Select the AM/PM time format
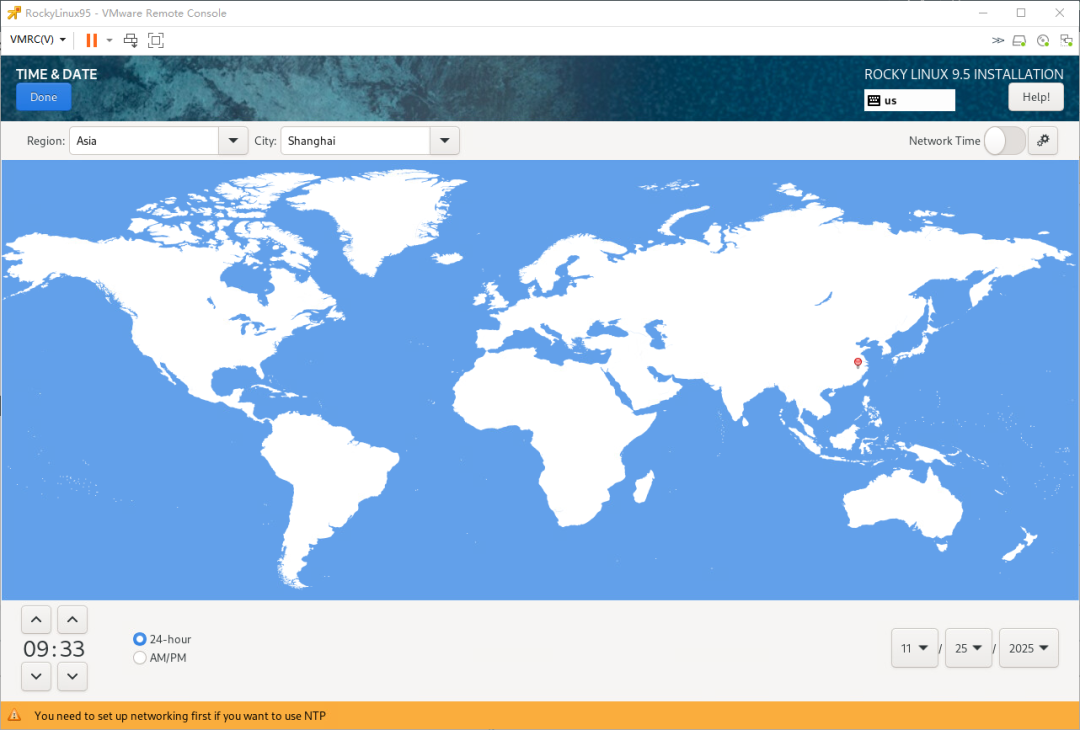Screen dimensions: 1080x730 [160, 658]
